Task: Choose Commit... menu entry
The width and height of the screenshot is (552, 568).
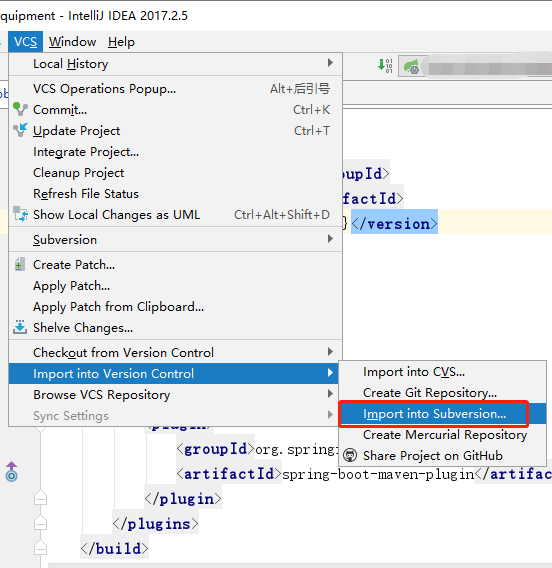Action: tap(176, 110)
